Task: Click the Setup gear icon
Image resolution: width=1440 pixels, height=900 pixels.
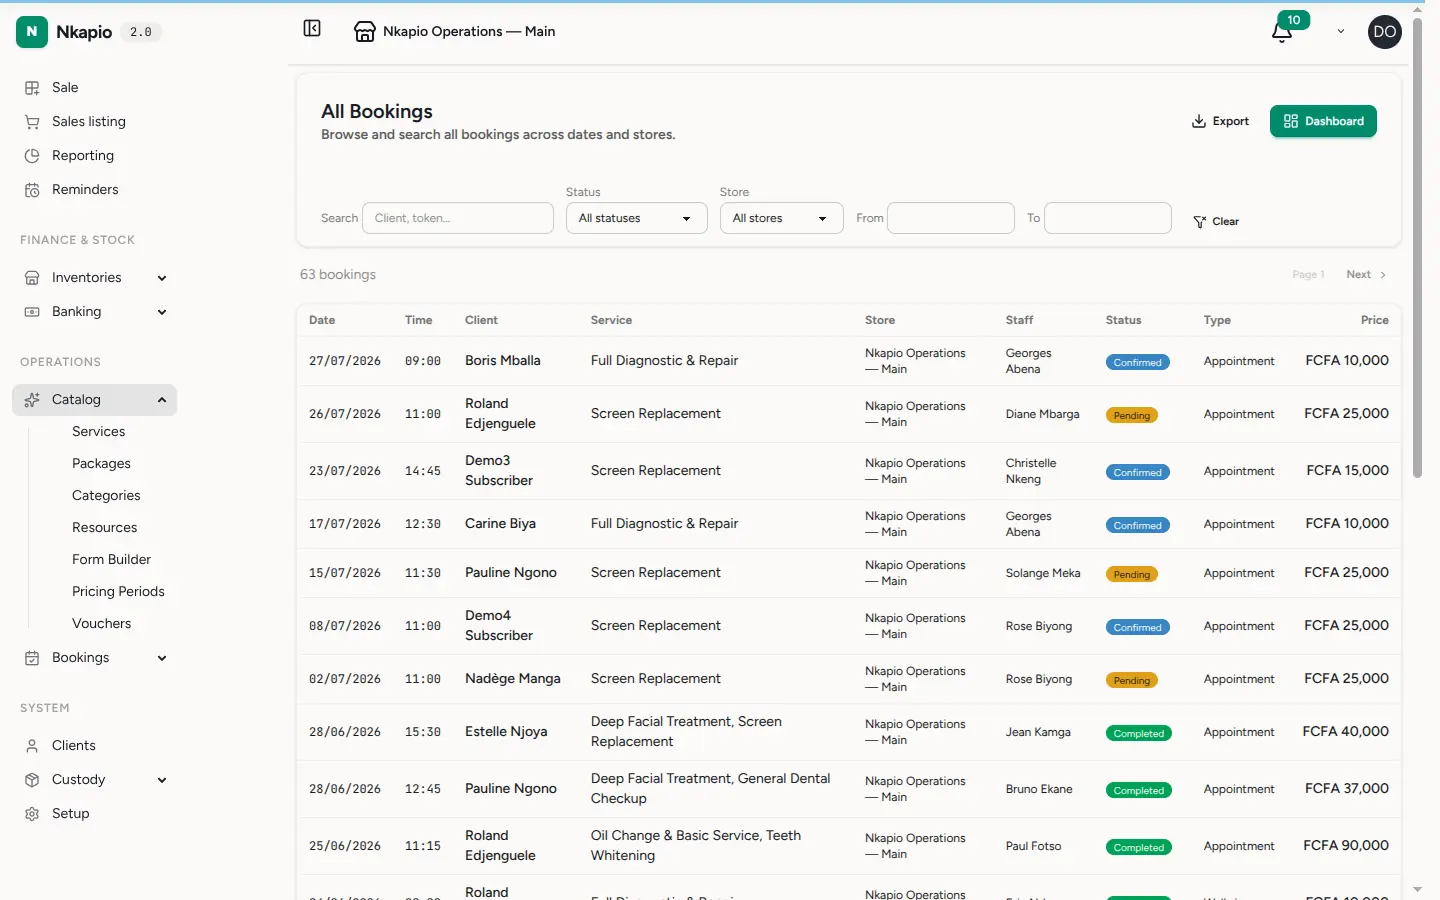Action: tap(32, 814)
